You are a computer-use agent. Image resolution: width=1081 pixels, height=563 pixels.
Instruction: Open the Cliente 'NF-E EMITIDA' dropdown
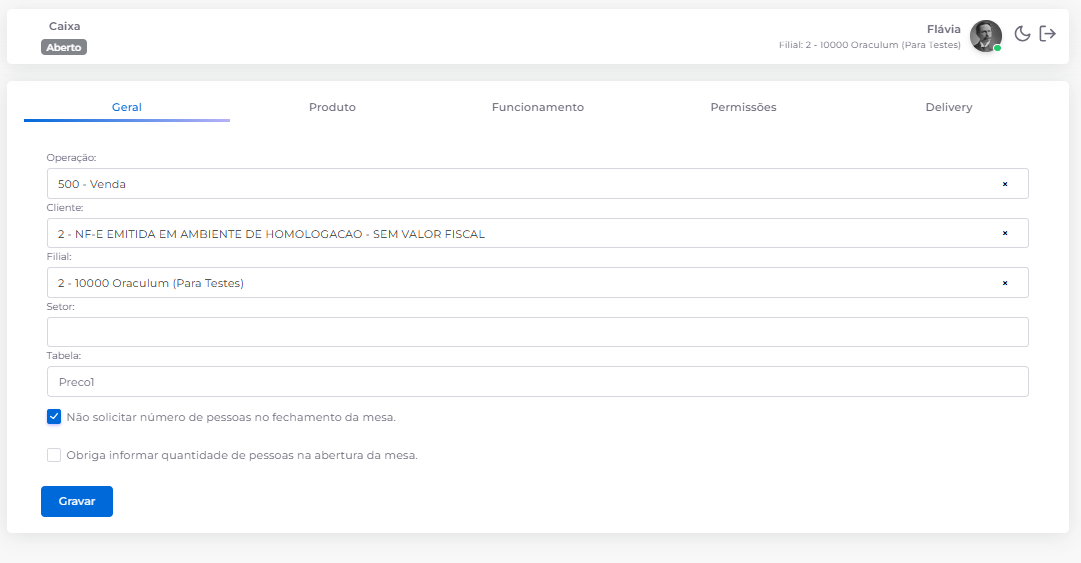[538, 233]
